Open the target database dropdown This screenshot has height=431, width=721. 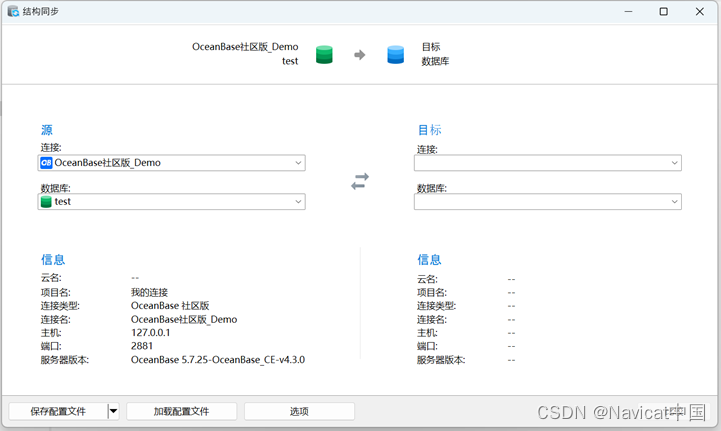tap(548, 201)
